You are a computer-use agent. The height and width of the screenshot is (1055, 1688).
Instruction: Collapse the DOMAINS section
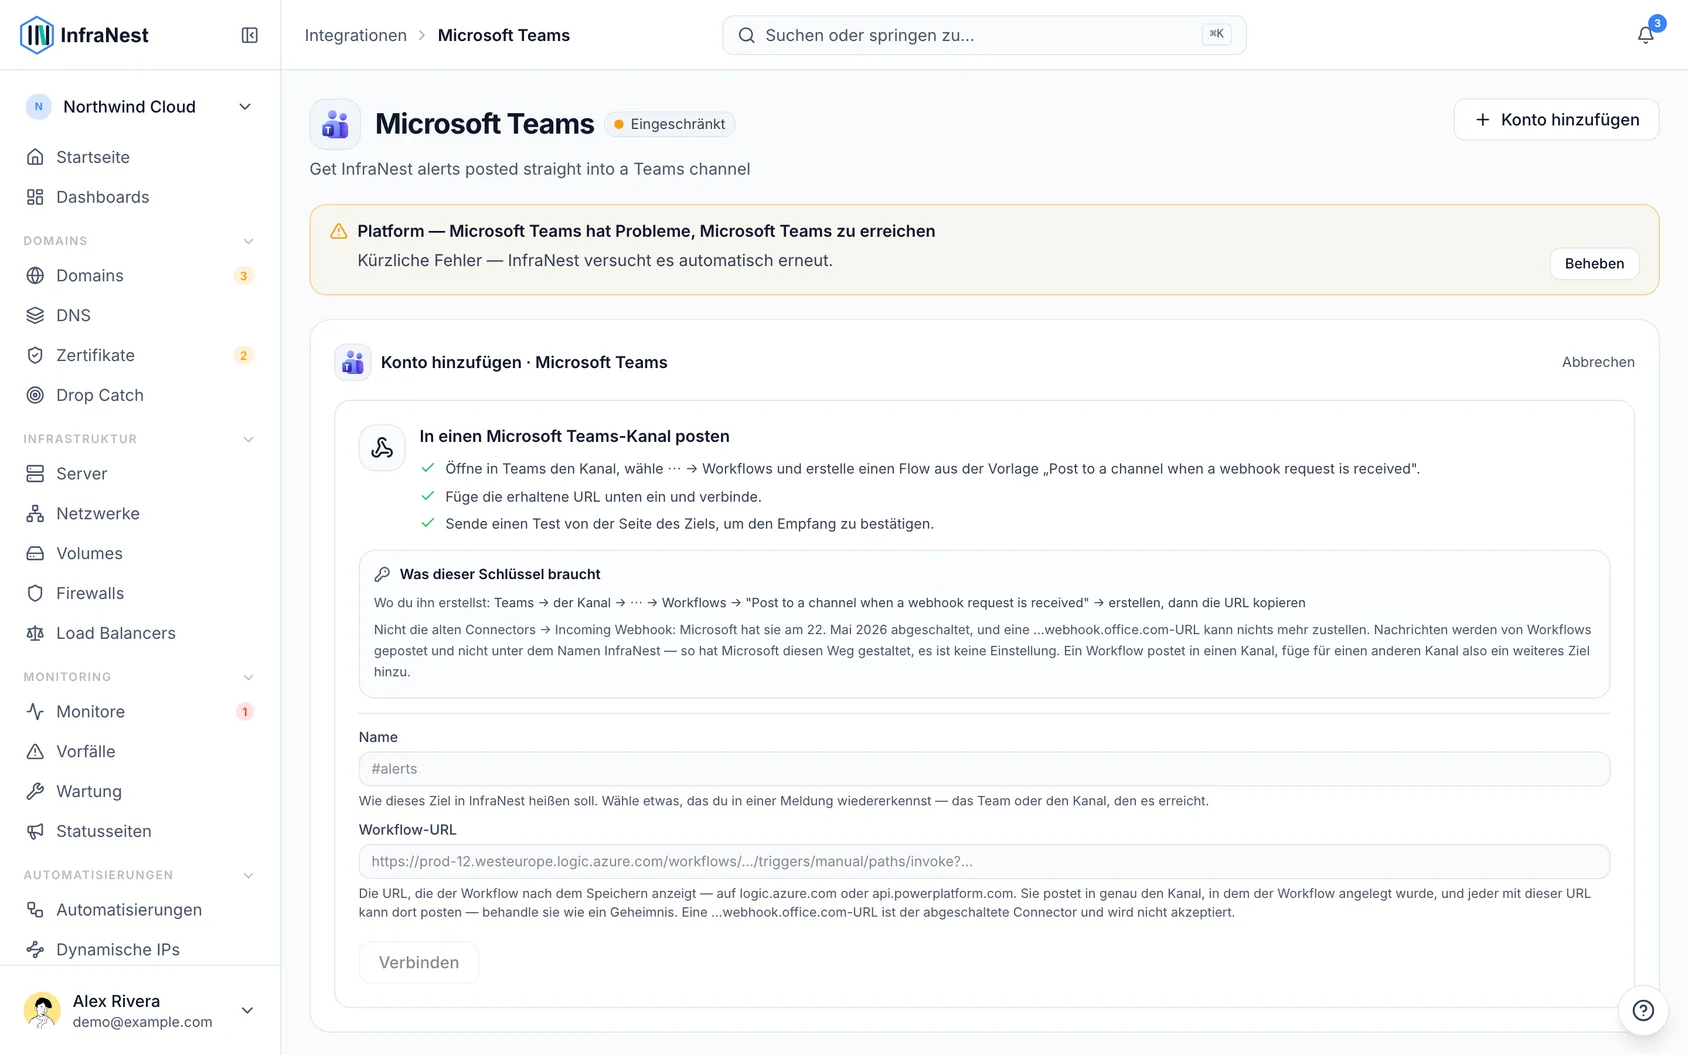tap(248, 241)
